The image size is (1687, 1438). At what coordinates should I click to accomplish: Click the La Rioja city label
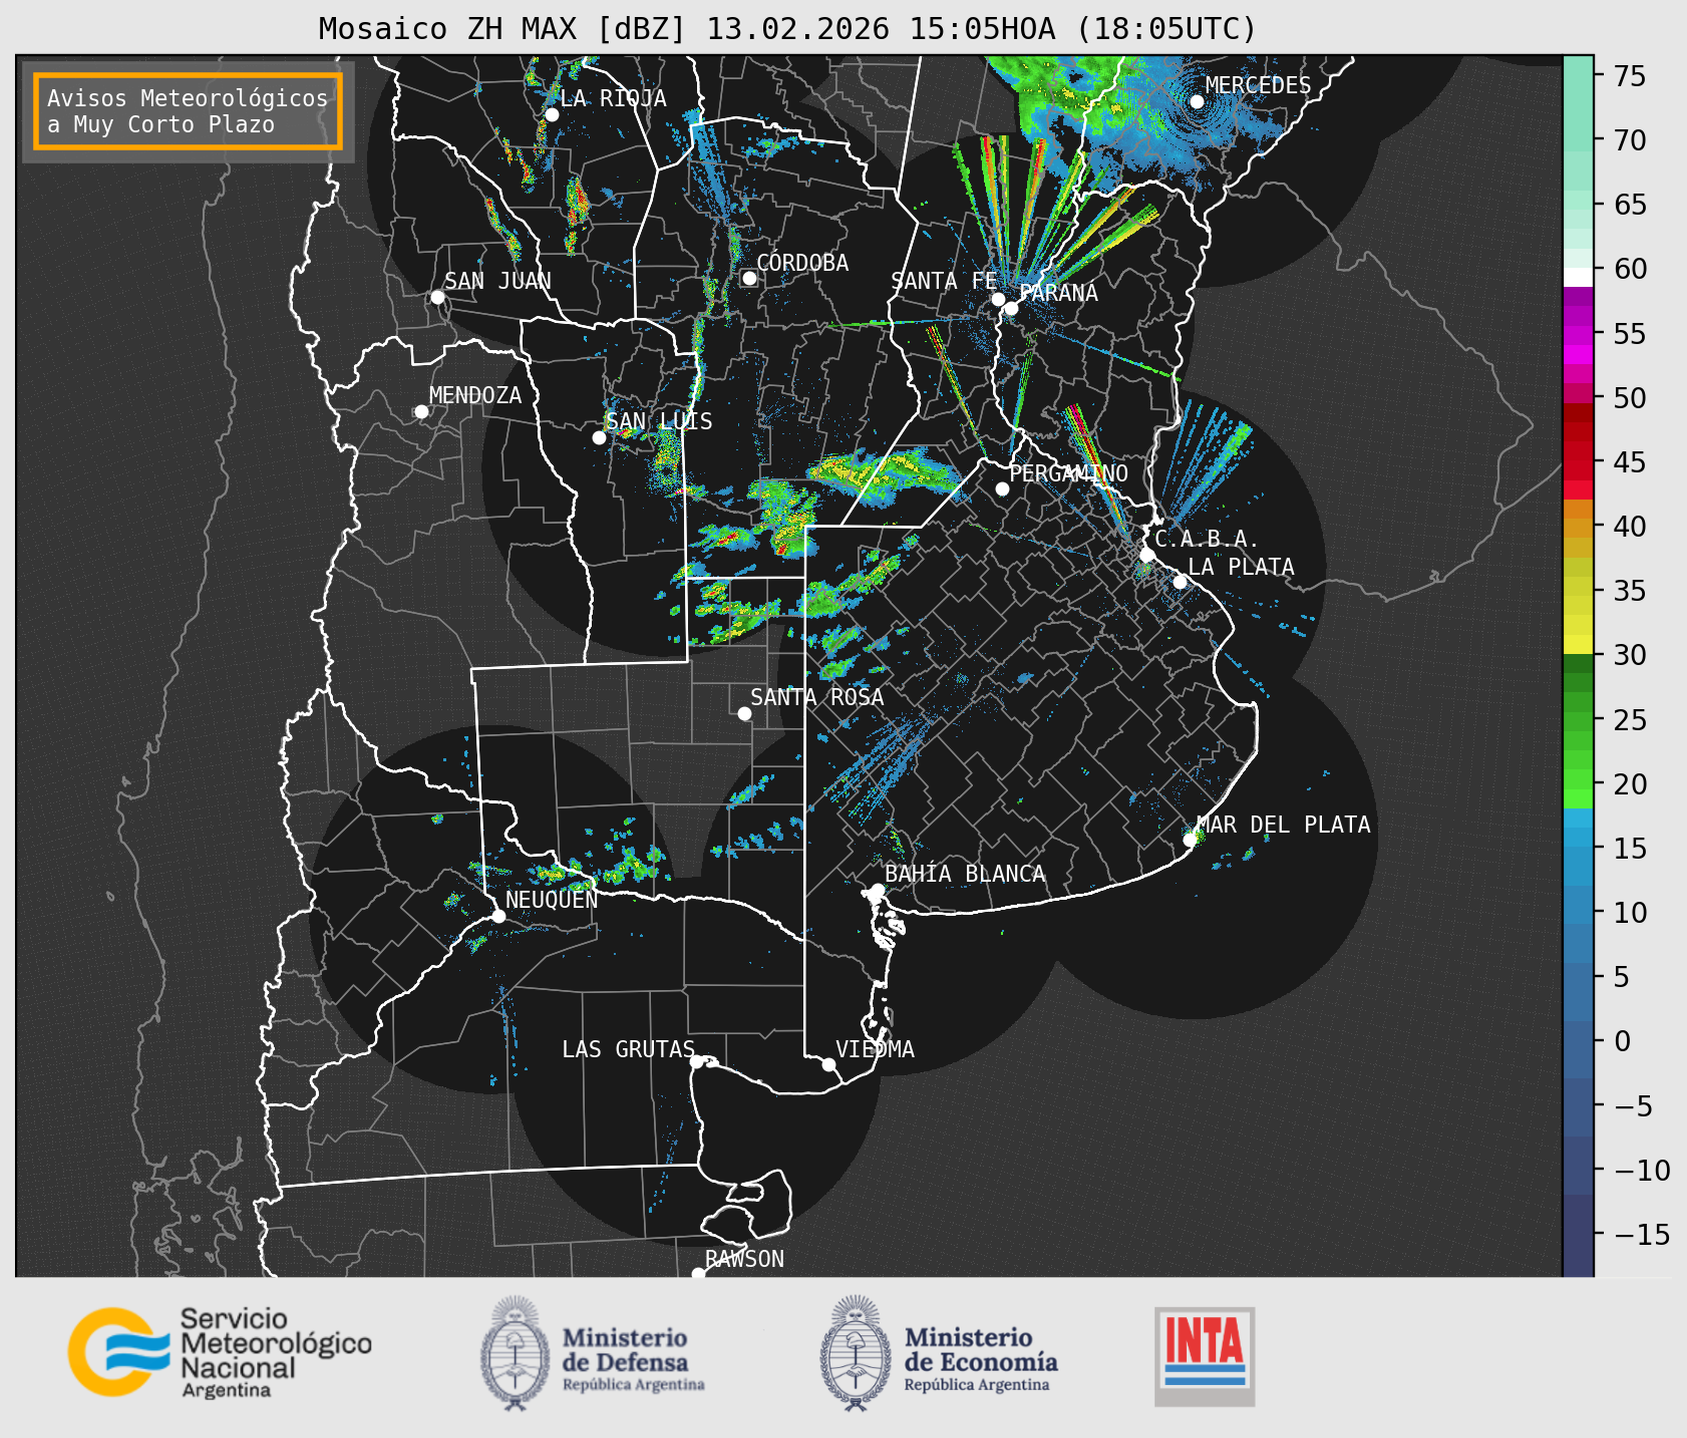click(612, 98)
